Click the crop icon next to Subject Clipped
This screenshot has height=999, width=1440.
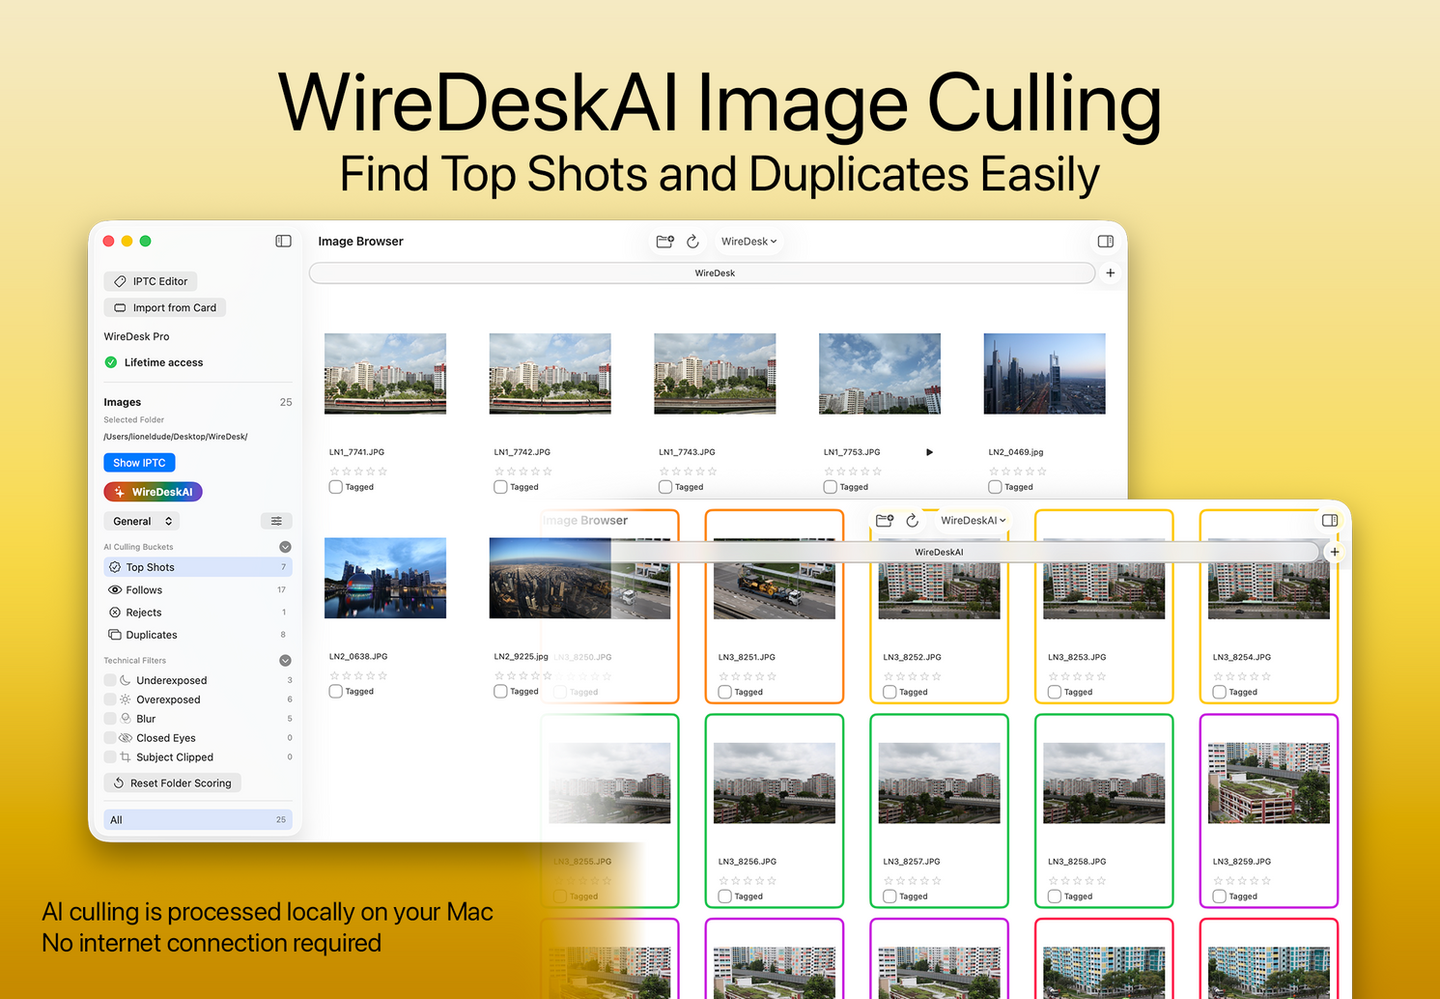click(x=125, y=757)
